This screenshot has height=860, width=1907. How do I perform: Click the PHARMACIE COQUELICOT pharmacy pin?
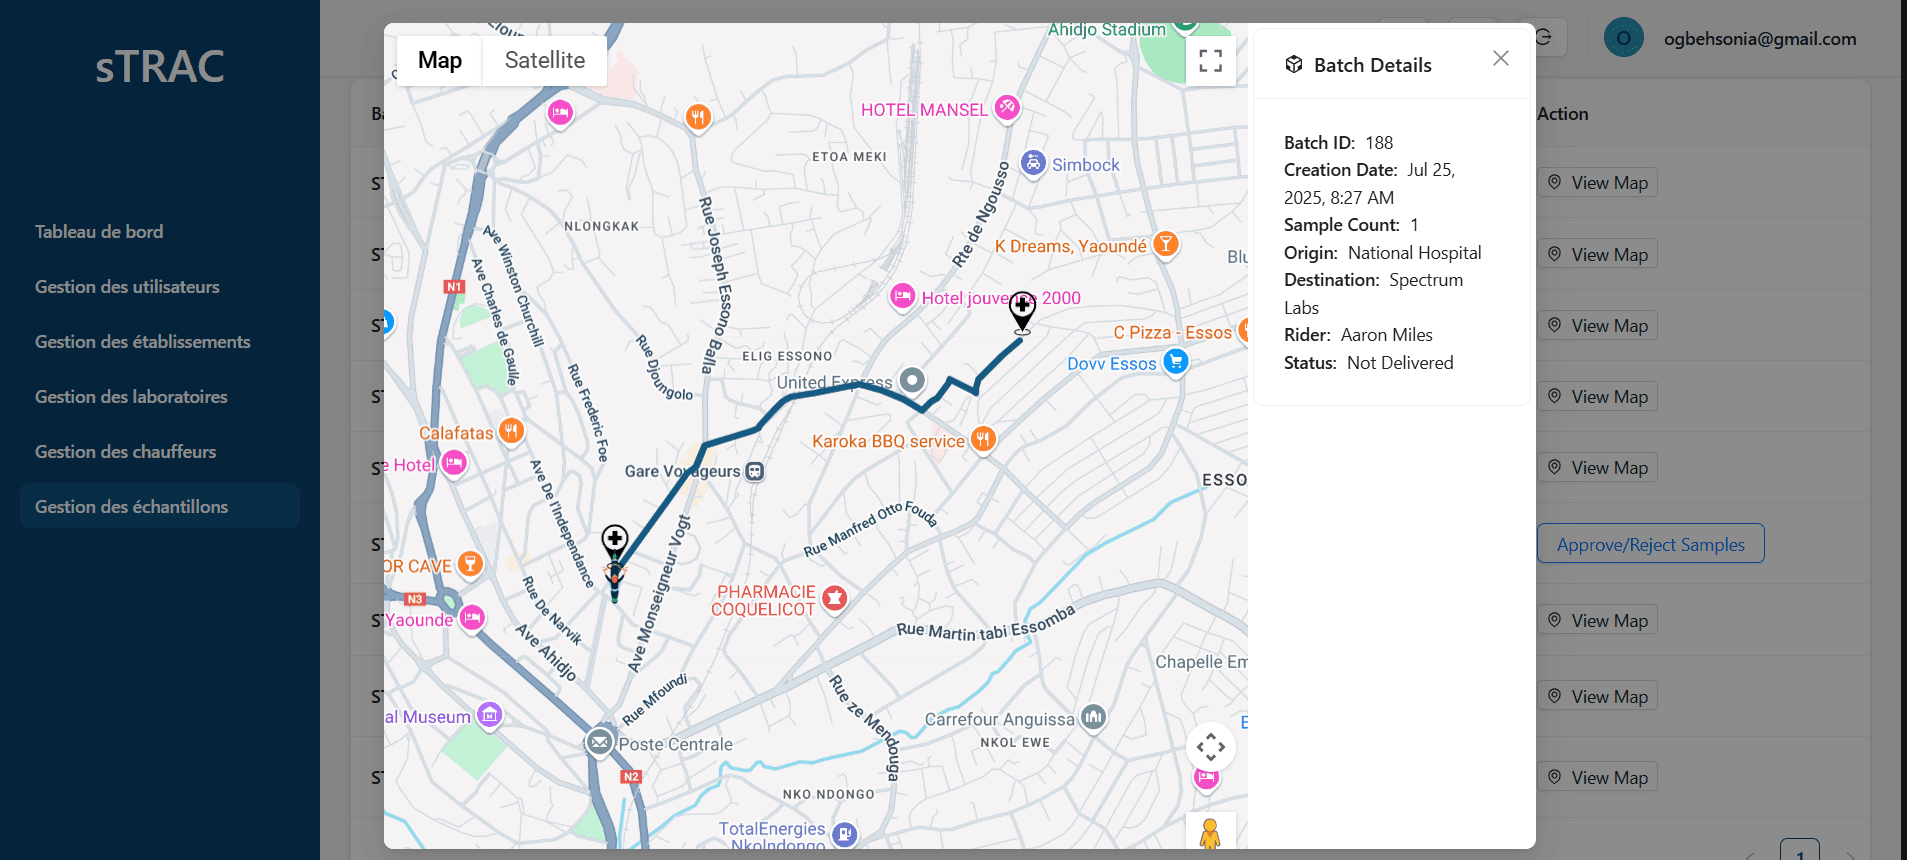click(834, 598)
